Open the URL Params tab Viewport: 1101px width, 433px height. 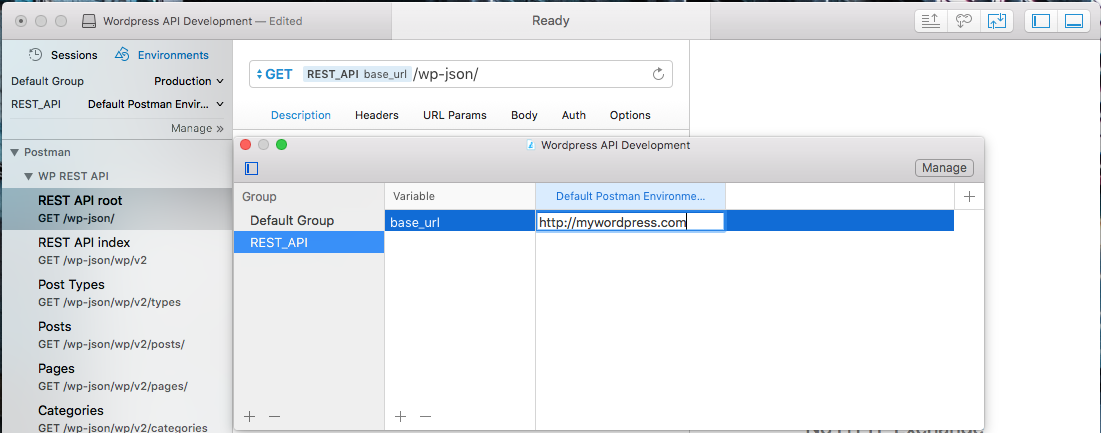coord(454,115)
